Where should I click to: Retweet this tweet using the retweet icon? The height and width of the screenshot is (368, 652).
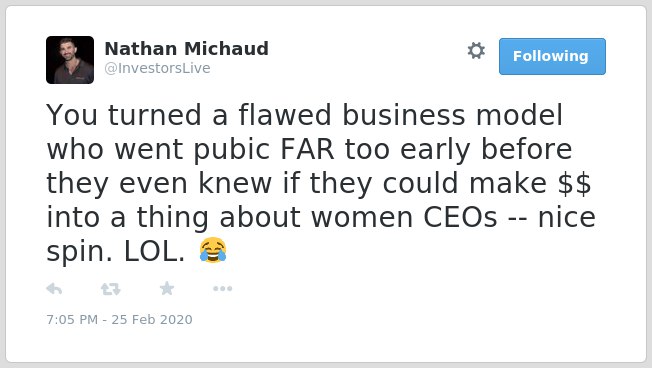coord(111,289)
